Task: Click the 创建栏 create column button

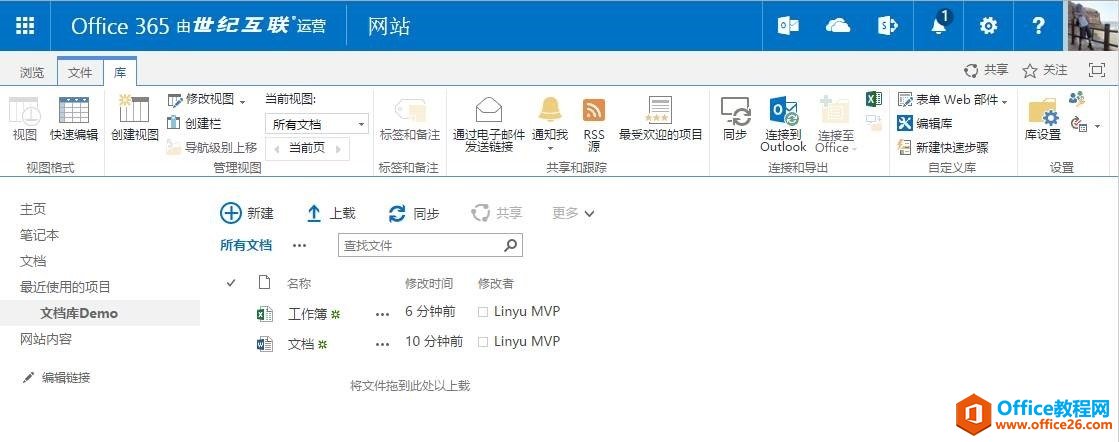Action: [x=194, y=124]
